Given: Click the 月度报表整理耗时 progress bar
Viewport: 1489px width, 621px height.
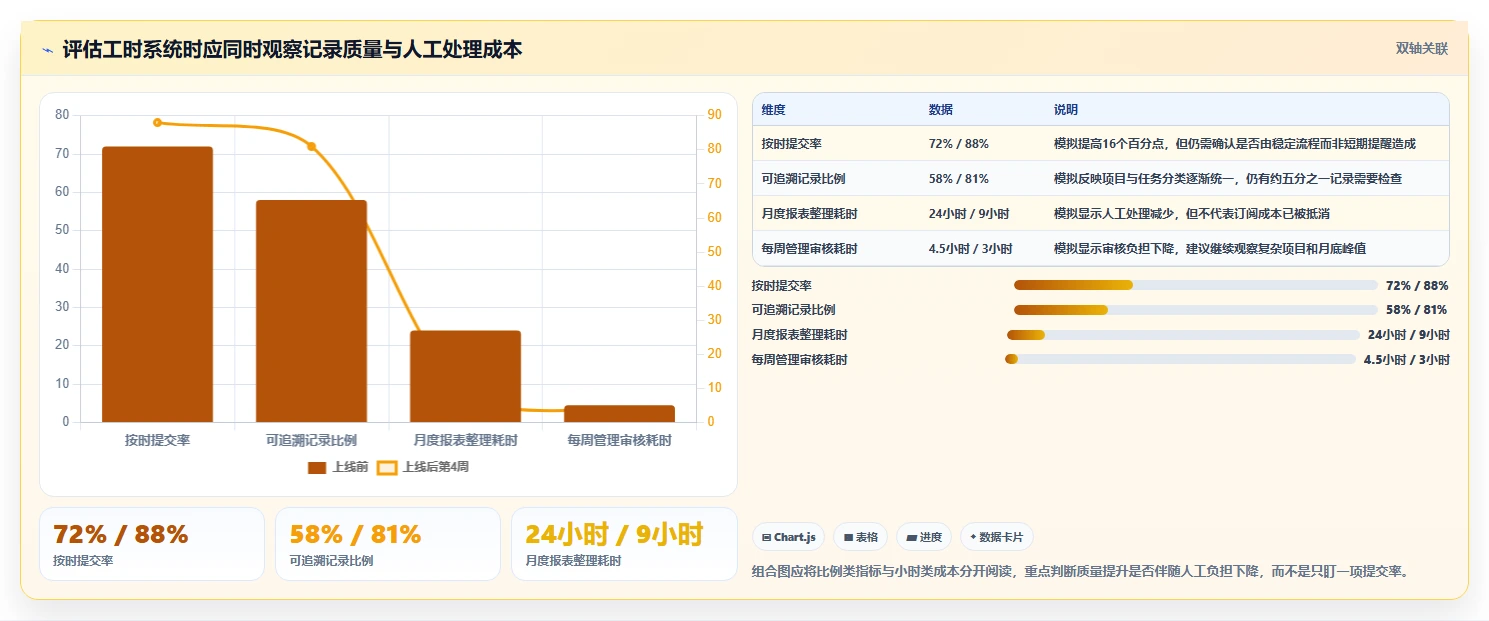Looking at the screenshot, I should pyautogui.click(x=1183, y=335).
